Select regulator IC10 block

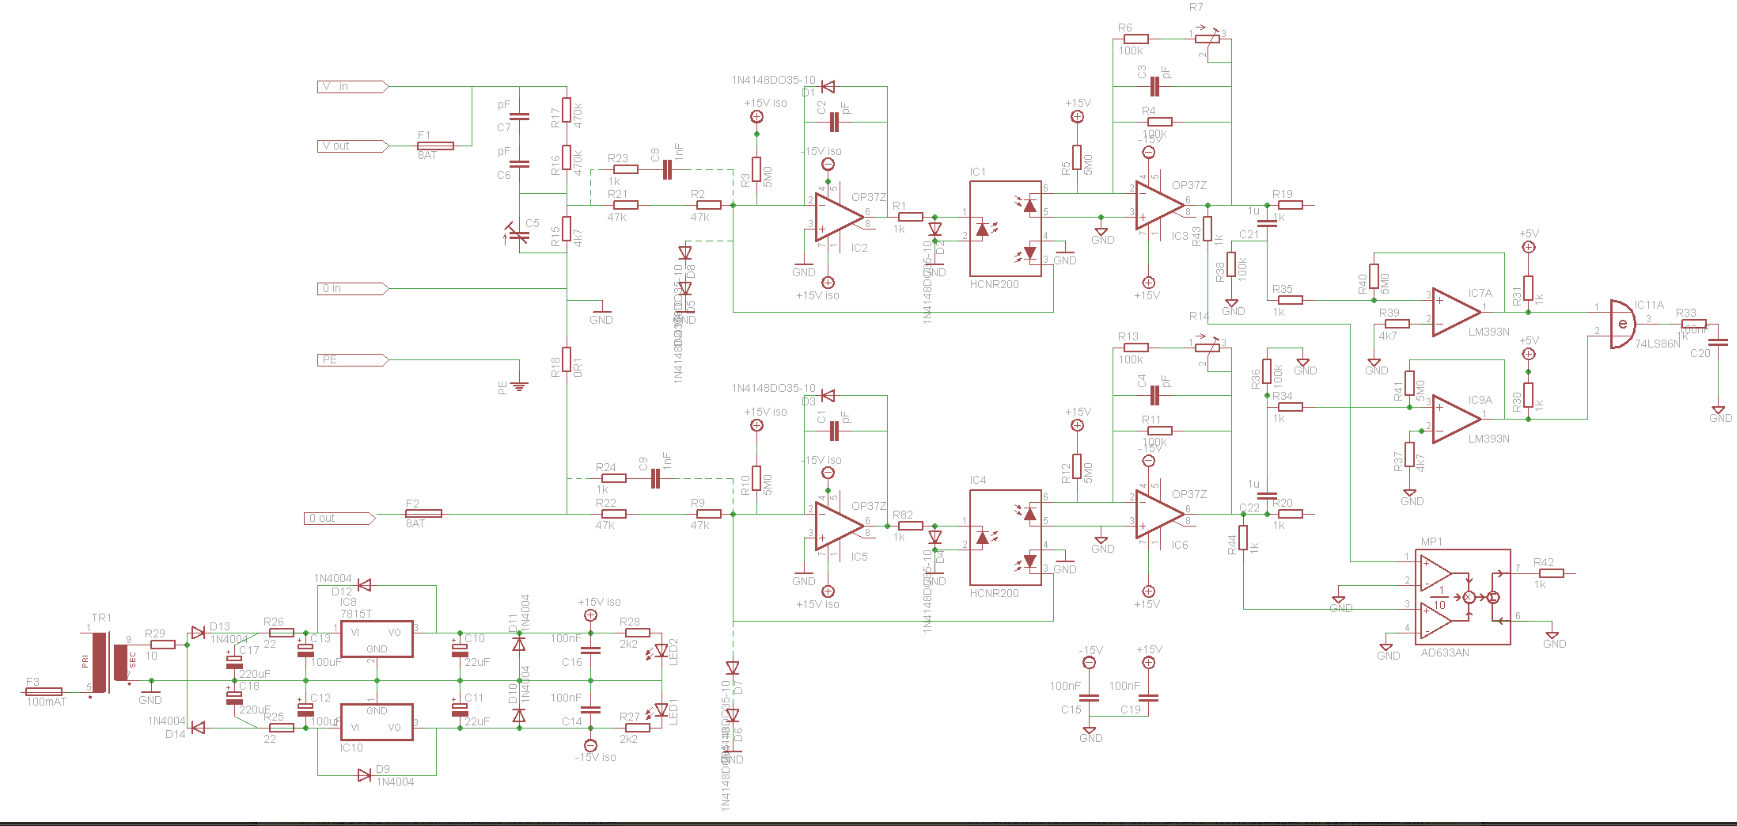tap(377, 721)
